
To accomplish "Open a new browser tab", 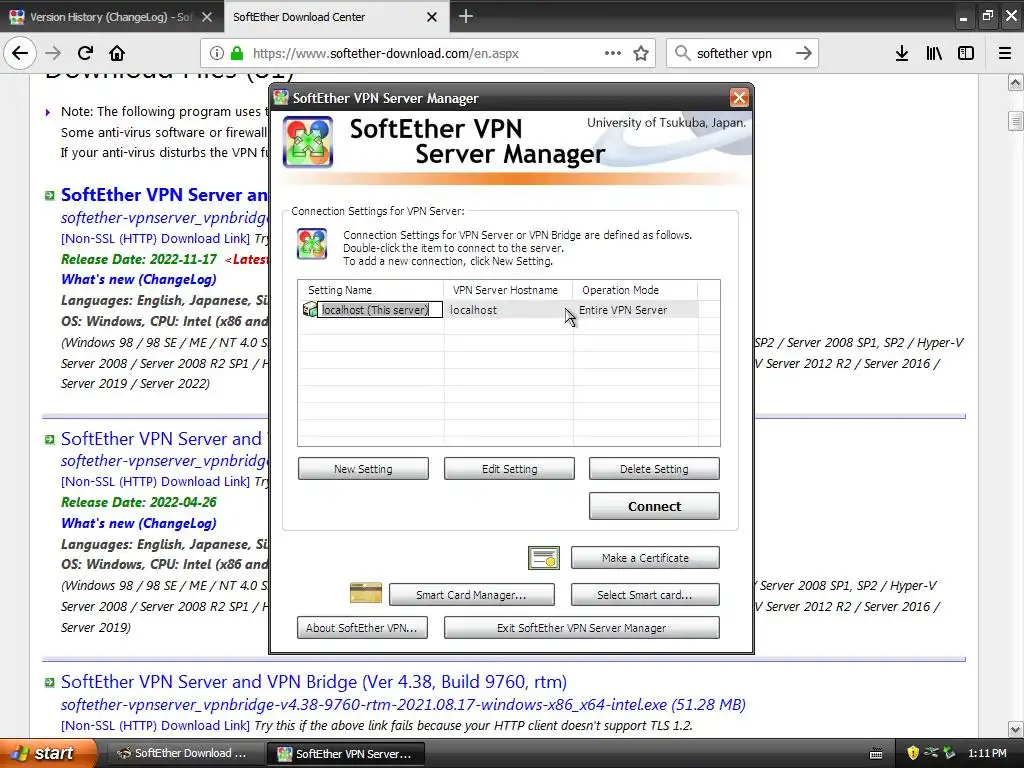I will pyautogui.click(x=466, y=16).
